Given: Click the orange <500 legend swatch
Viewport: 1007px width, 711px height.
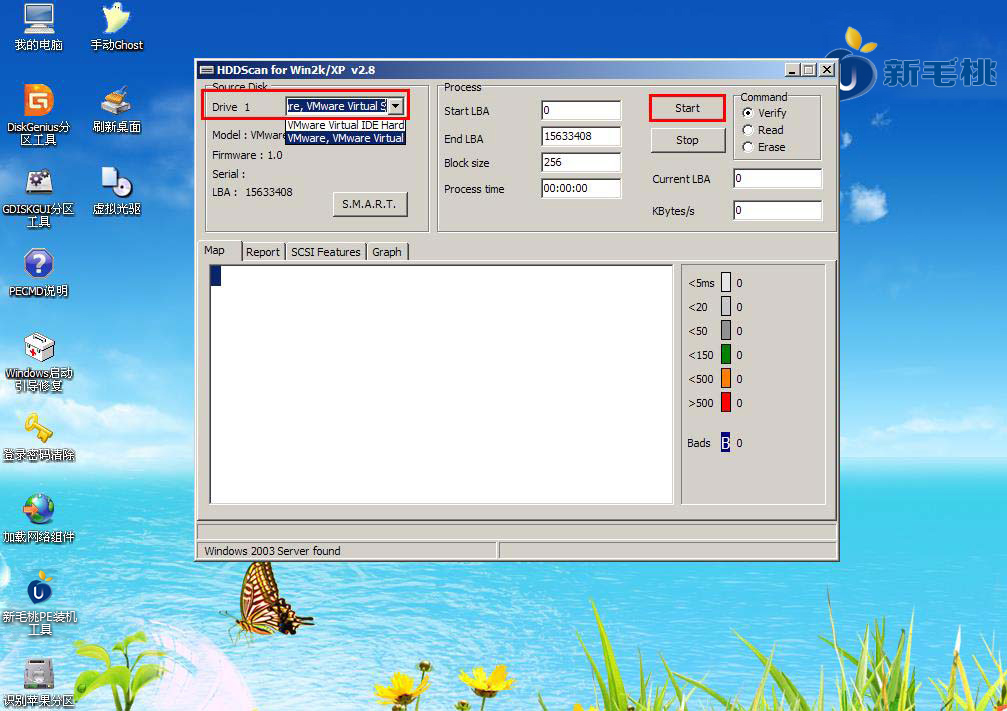Looking at the screenshot, I should click(726, 378).
